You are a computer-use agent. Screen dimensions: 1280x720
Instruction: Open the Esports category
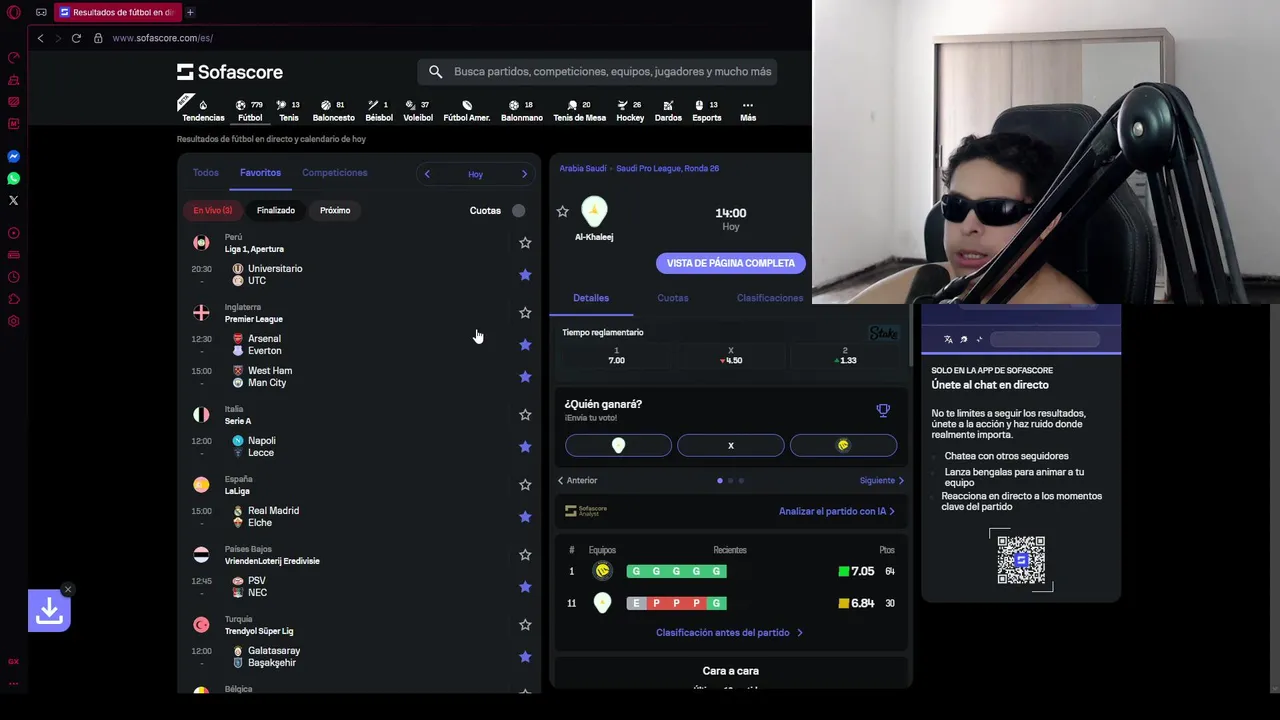[x=707, y=110]
